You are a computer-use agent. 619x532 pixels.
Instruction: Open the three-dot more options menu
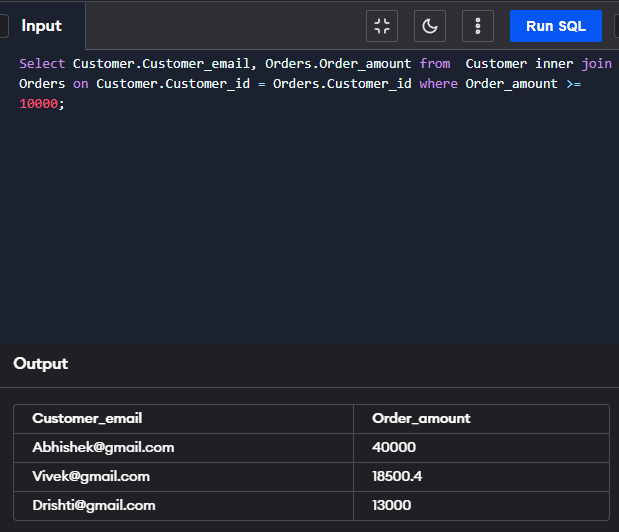click(478, 26)
